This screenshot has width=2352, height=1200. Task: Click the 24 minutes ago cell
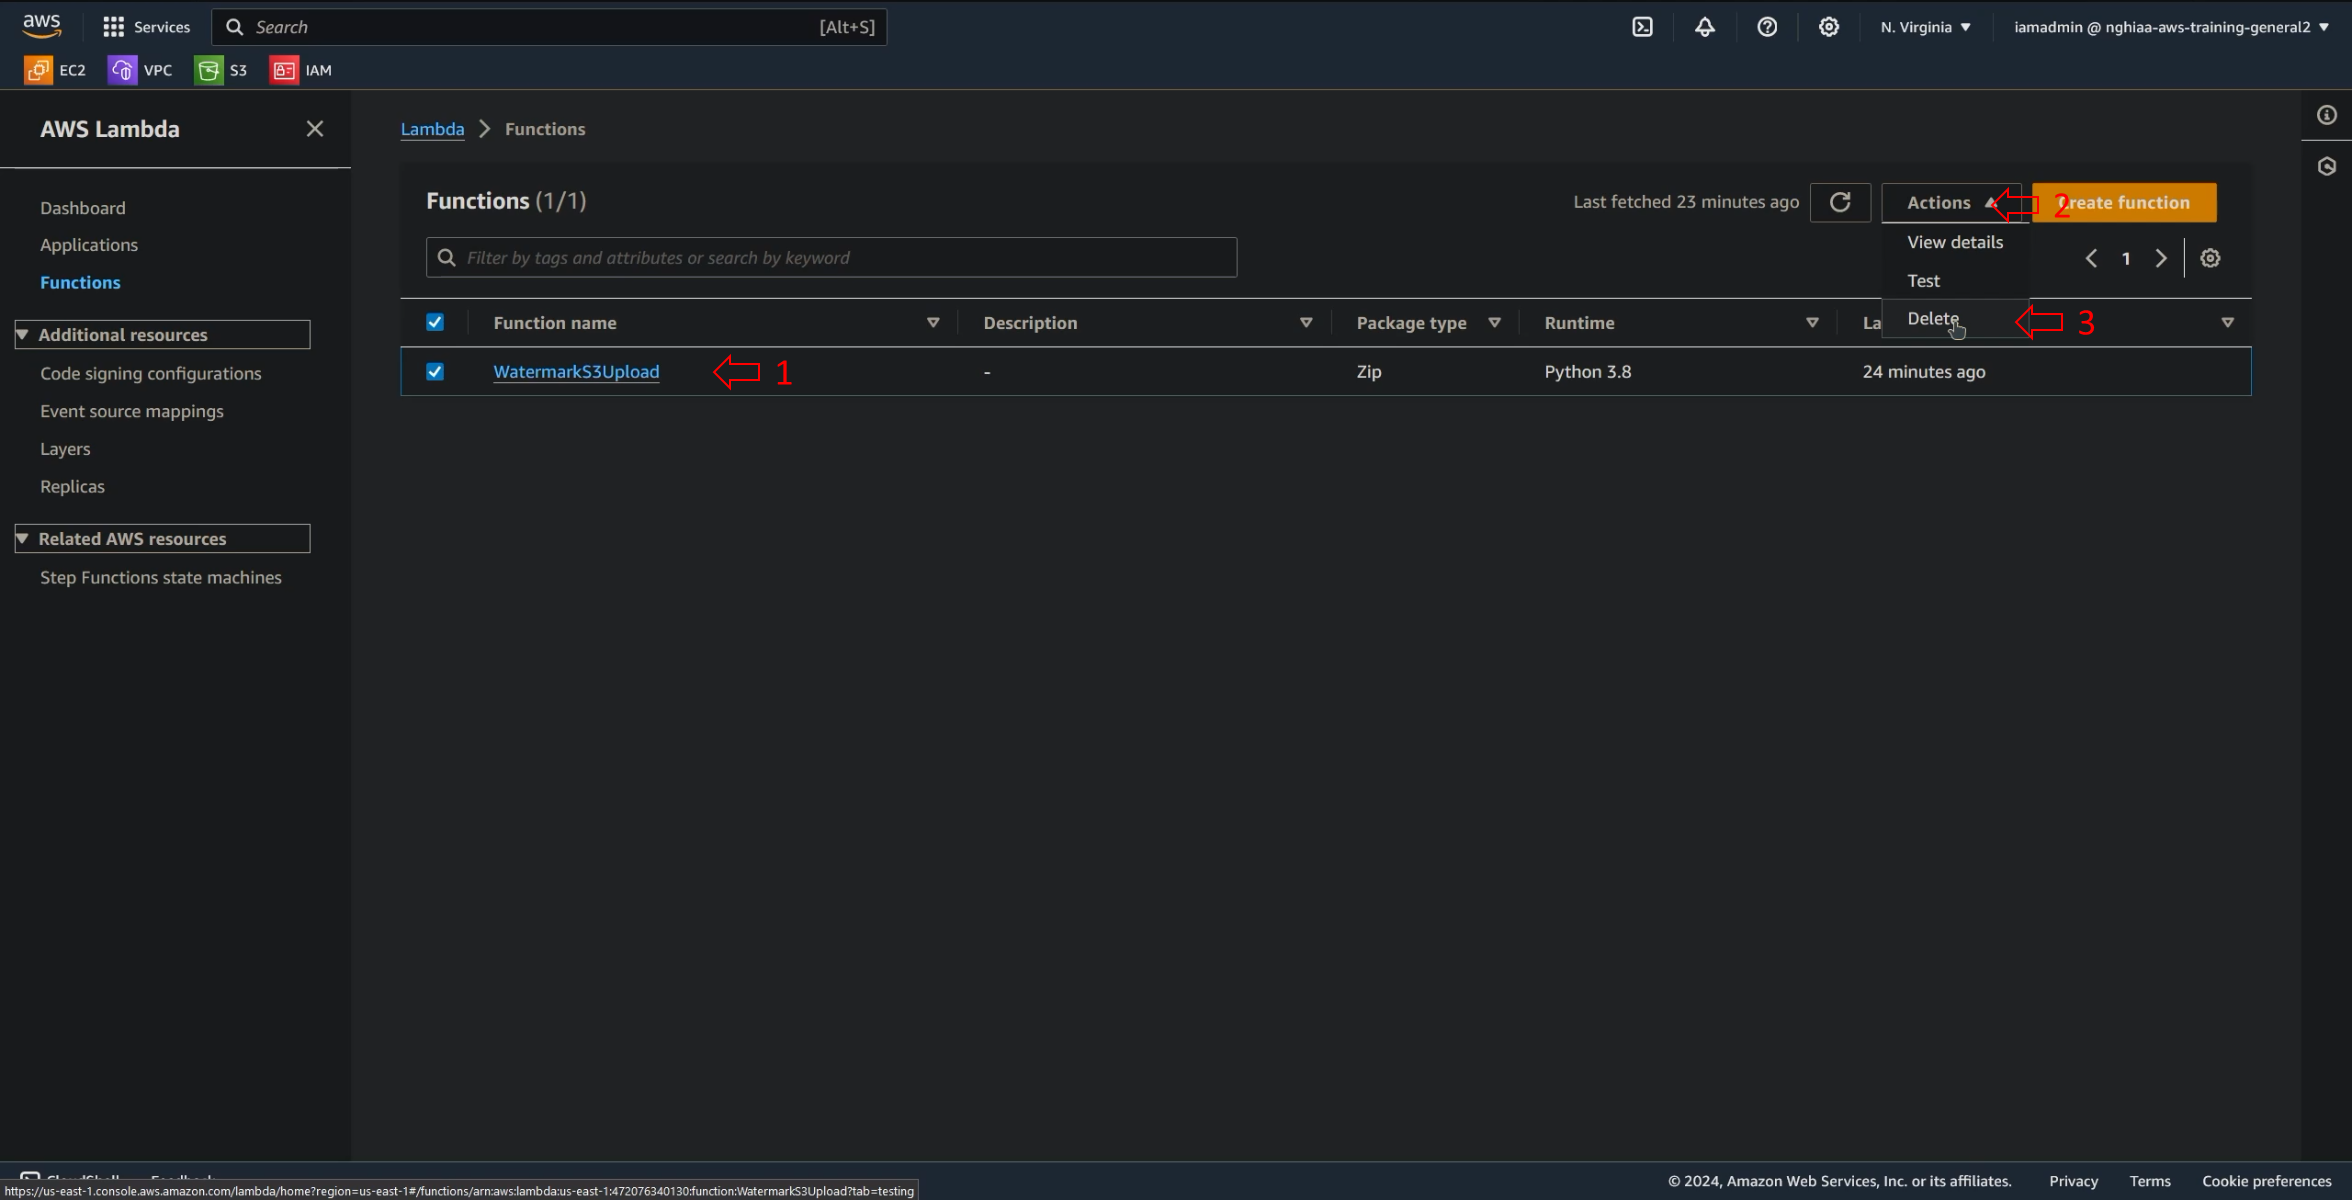coord(1924,372)
